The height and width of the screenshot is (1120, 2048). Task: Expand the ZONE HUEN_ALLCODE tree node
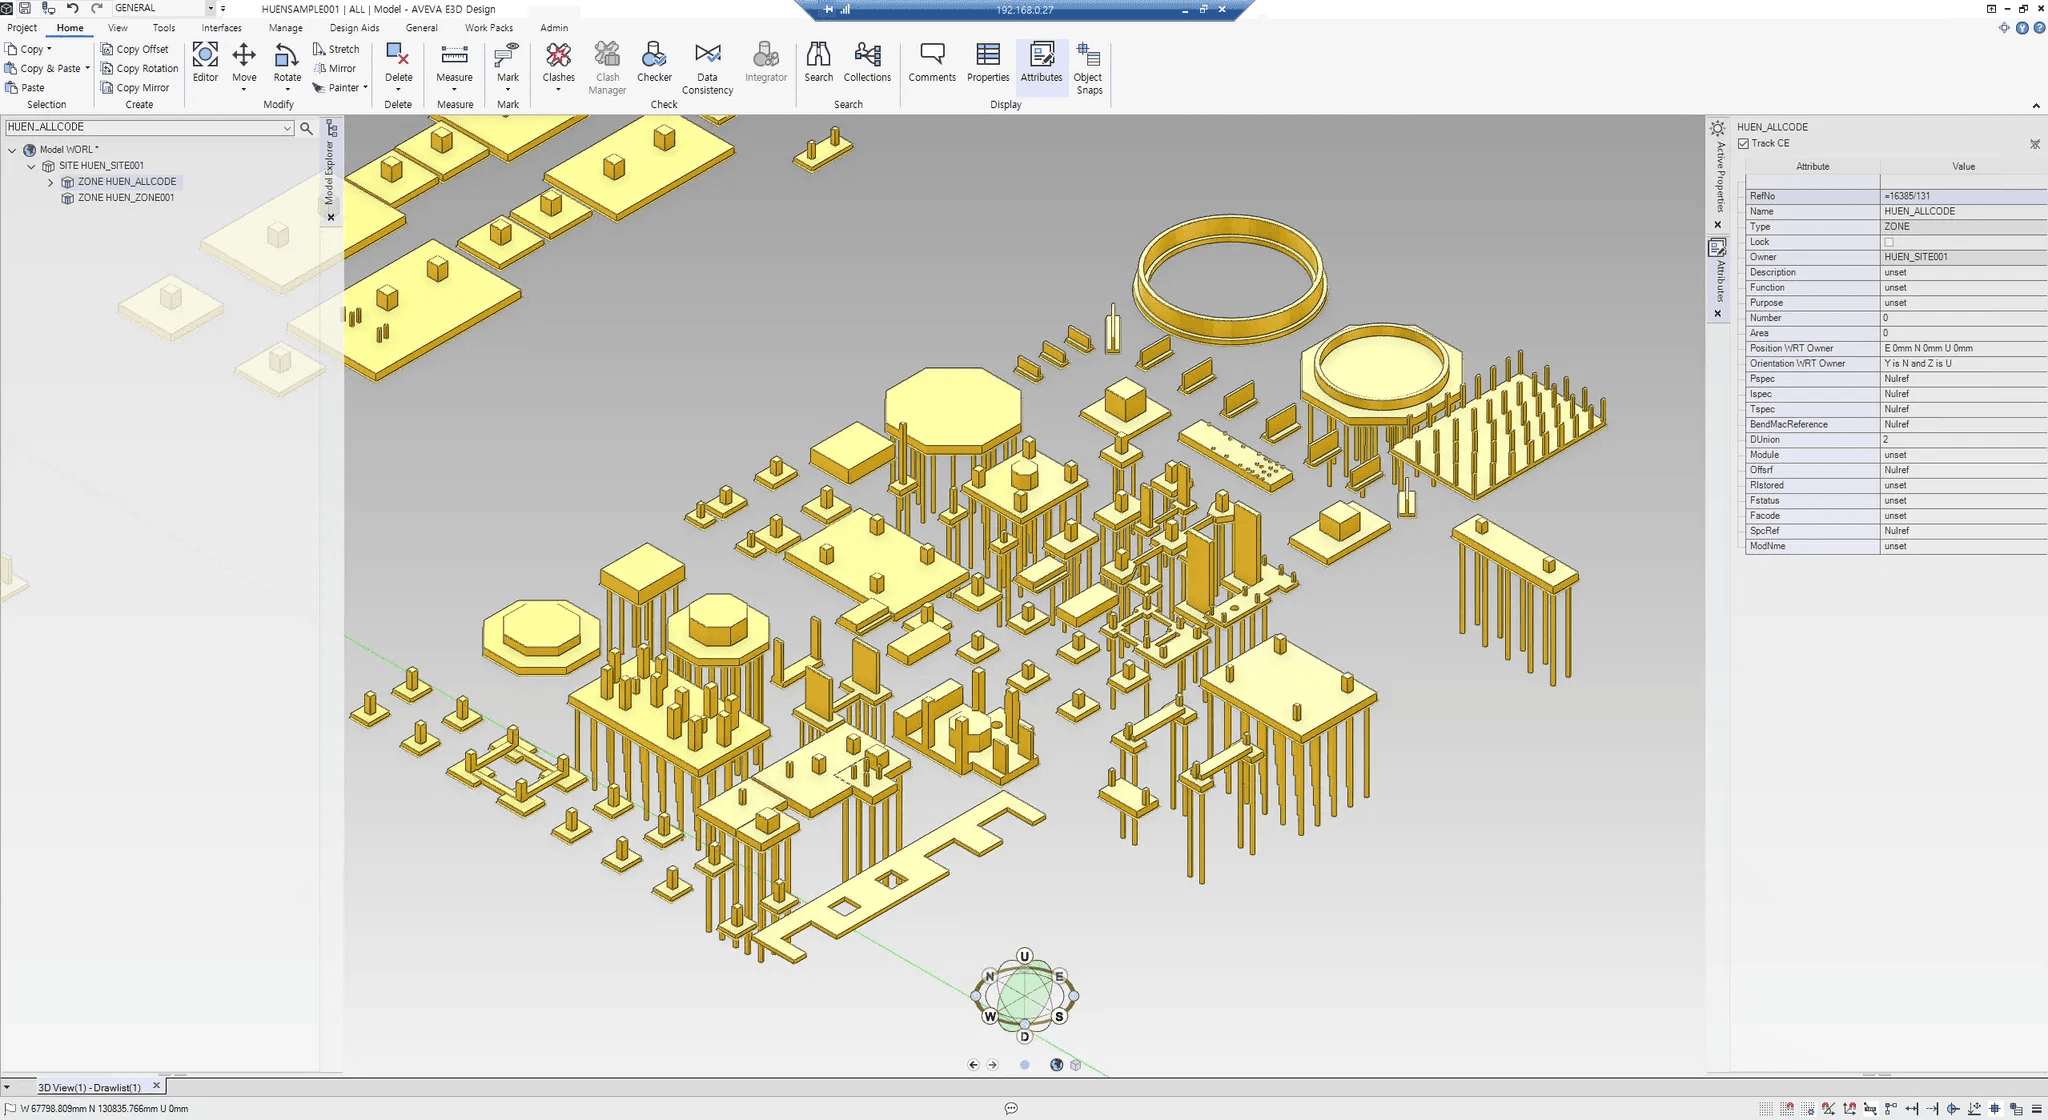50,182
